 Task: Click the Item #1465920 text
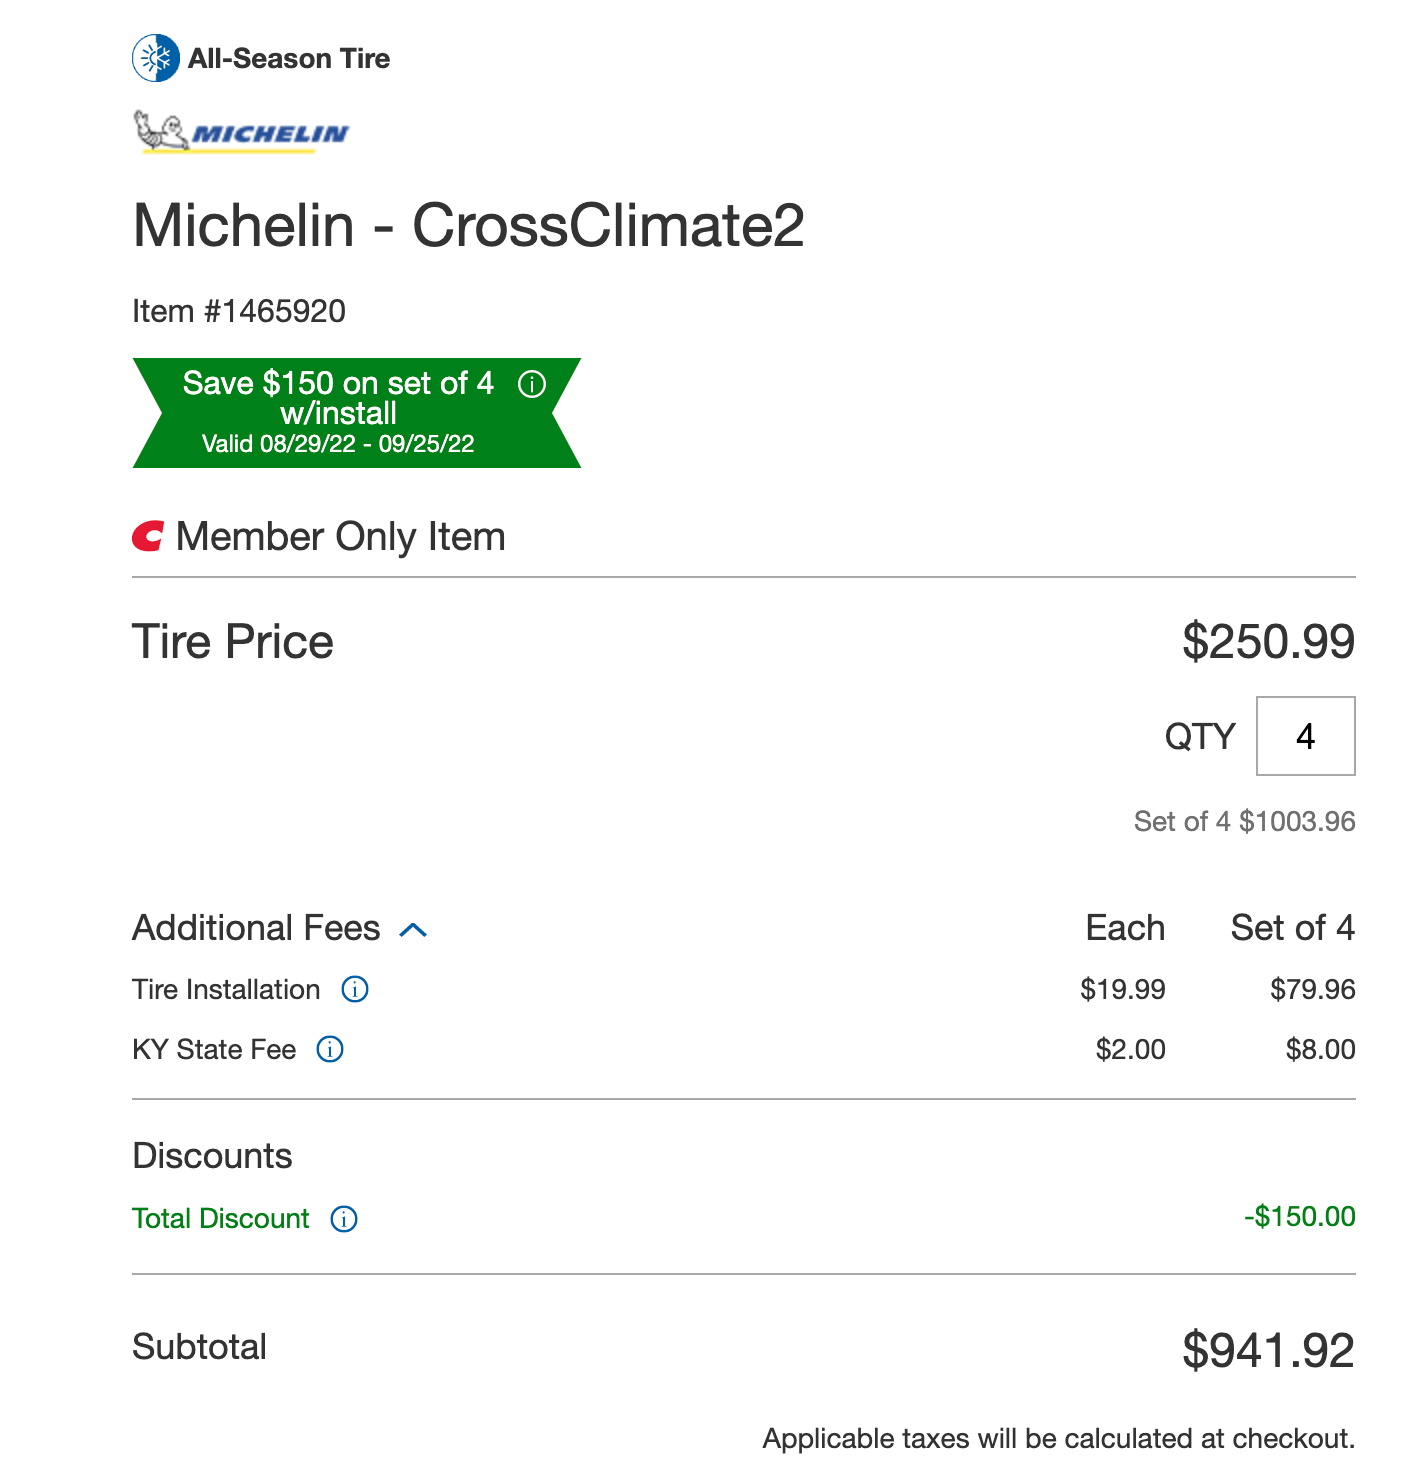click(239, 311)
